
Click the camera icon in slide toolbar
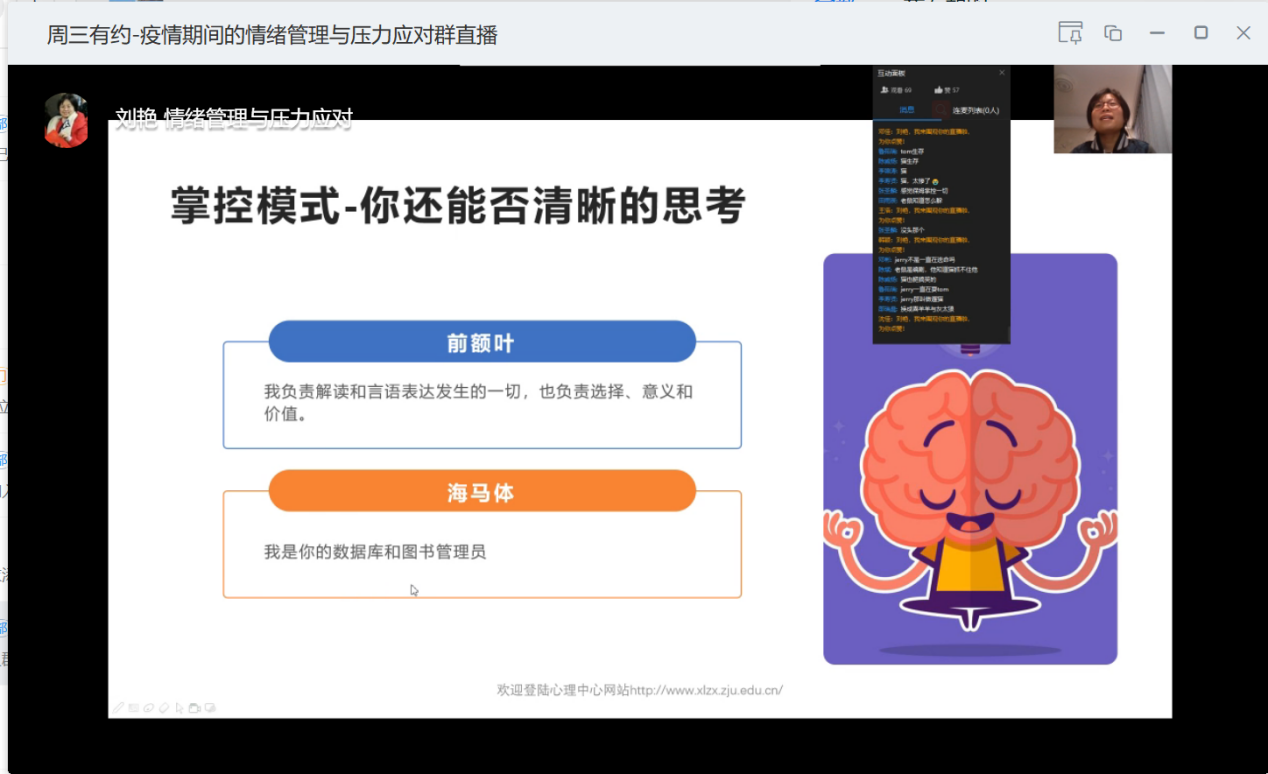195,708
